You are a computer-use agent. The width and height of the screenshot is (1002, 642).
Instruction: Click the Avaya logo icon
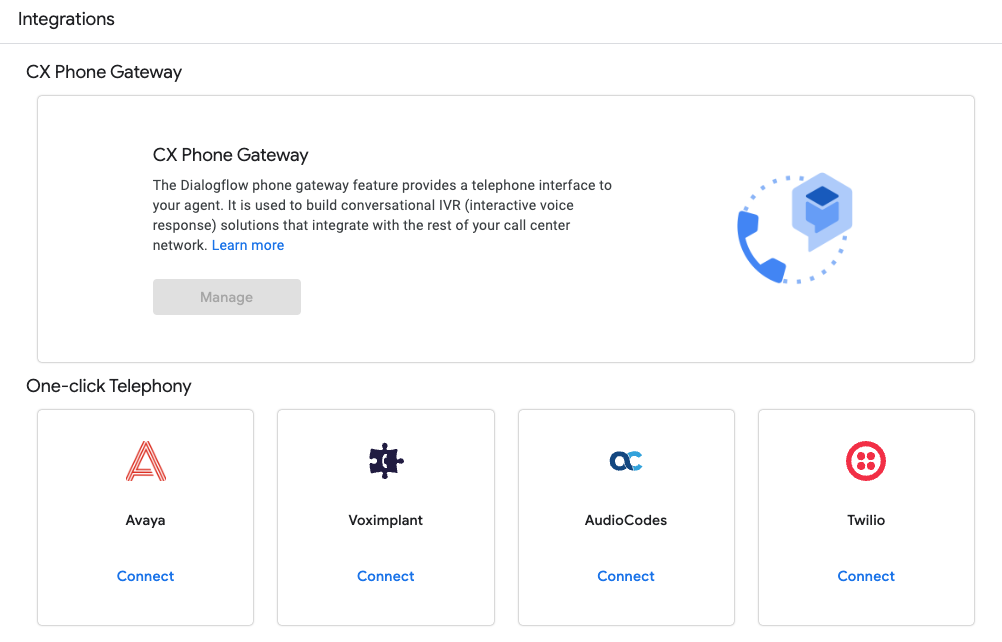(x=145, y=461)
